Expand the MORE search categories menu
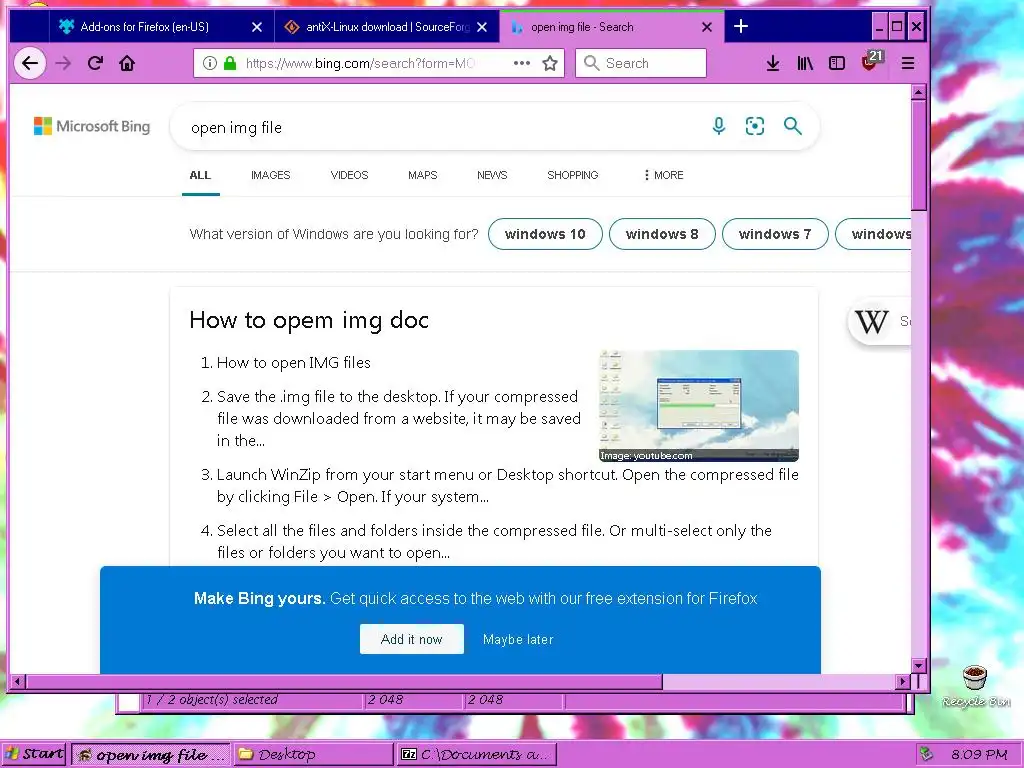Image resolution: width=1024 pixels, height=768 pixels. [x=664, y=175]
